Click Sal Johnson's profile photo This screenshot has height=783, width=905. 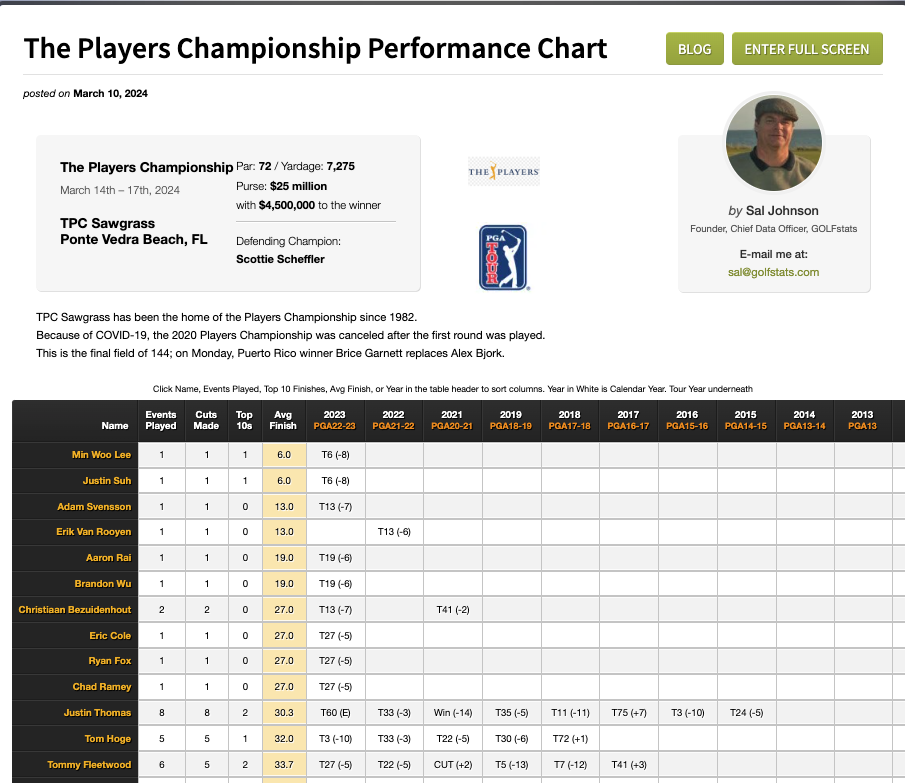(773, 143)
